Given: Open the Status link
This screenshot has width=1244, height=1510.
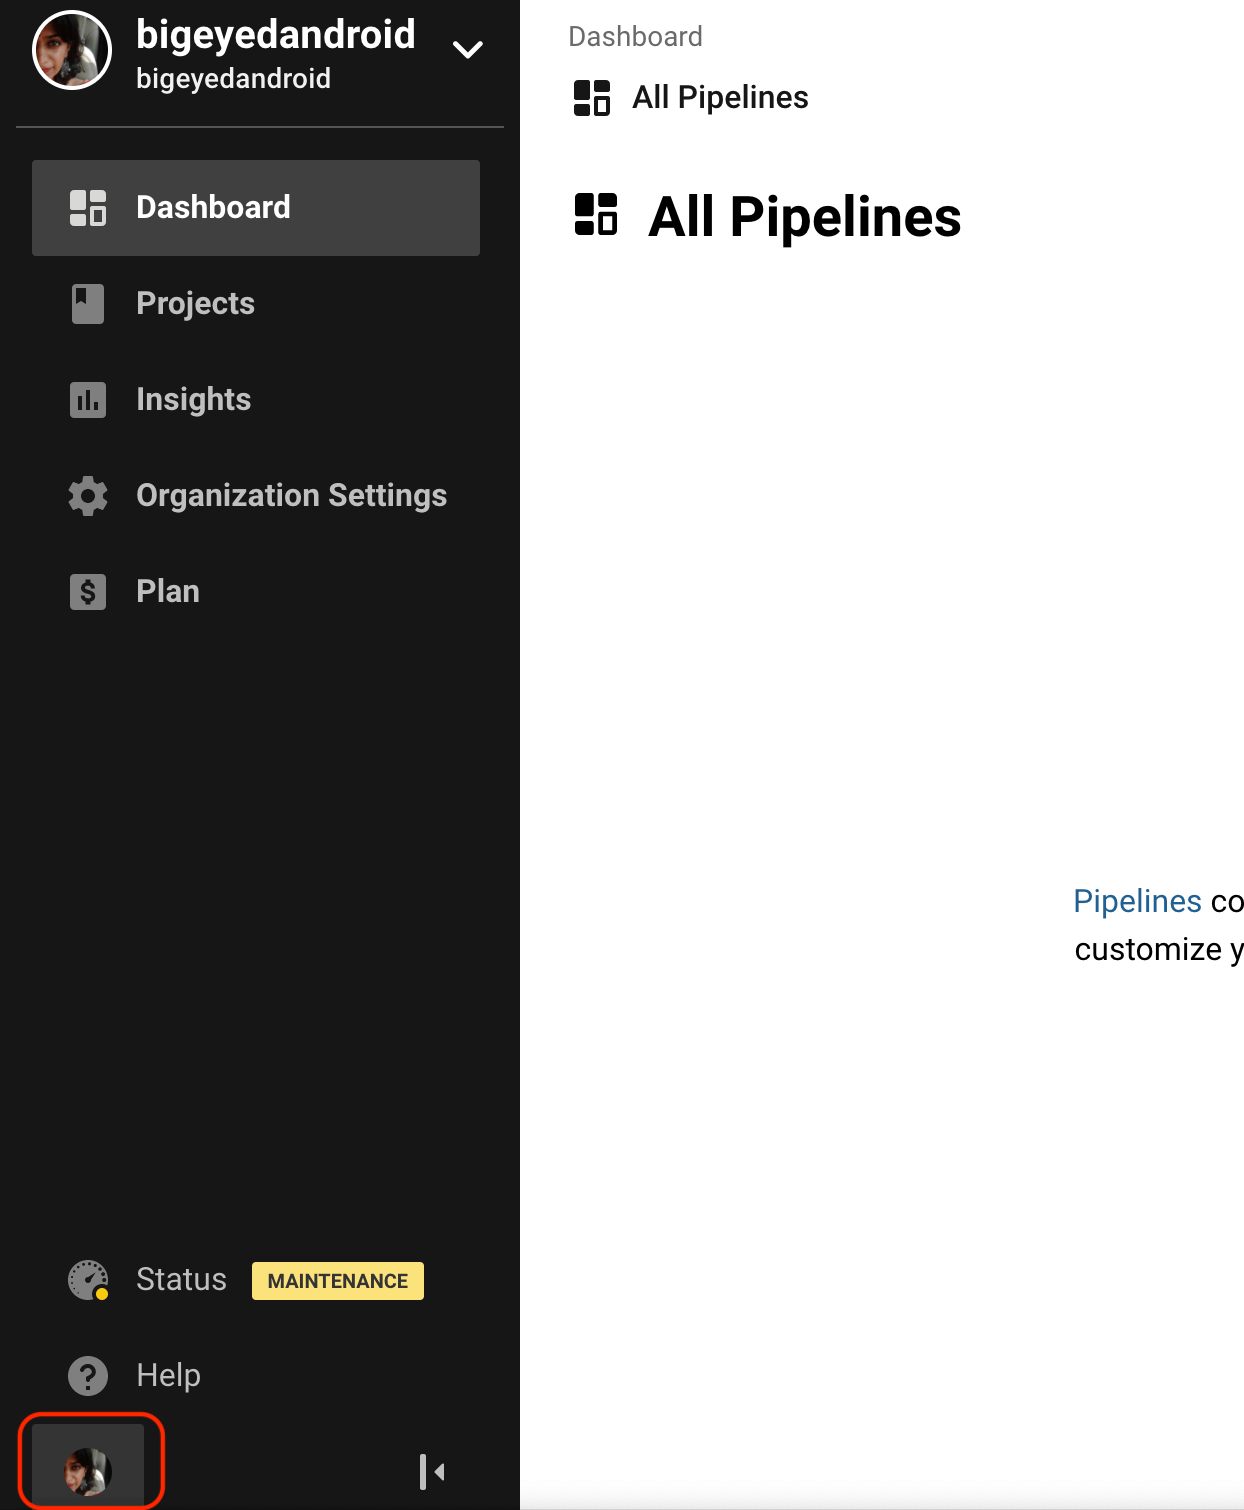Looking at the screenshot, I should pos(181,1280).
